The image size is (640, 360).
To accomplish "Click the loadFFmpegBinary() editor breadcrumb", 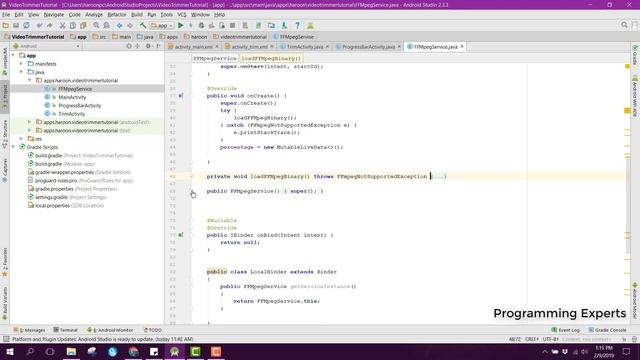I will [x=271, y=58].
